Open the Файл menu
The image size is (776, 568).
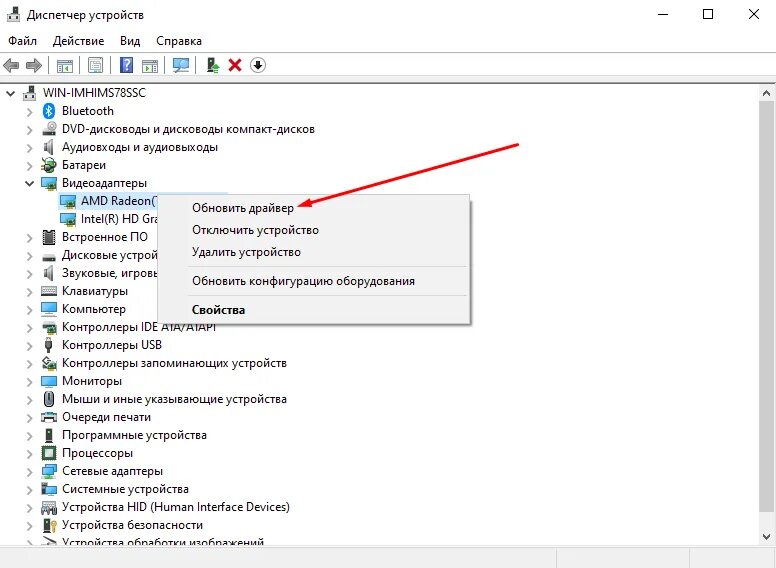(22, 41)
